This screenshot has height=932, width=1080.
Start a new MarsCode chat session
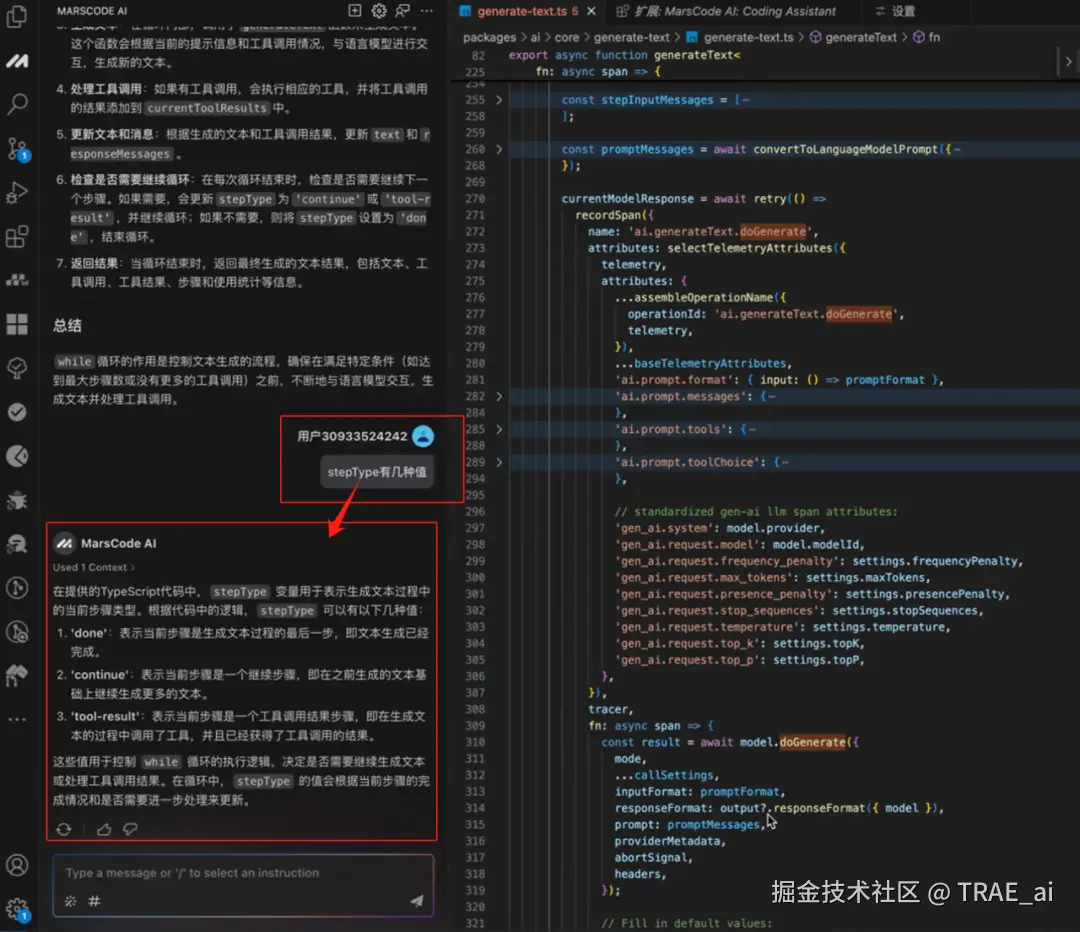click(355, 9)
